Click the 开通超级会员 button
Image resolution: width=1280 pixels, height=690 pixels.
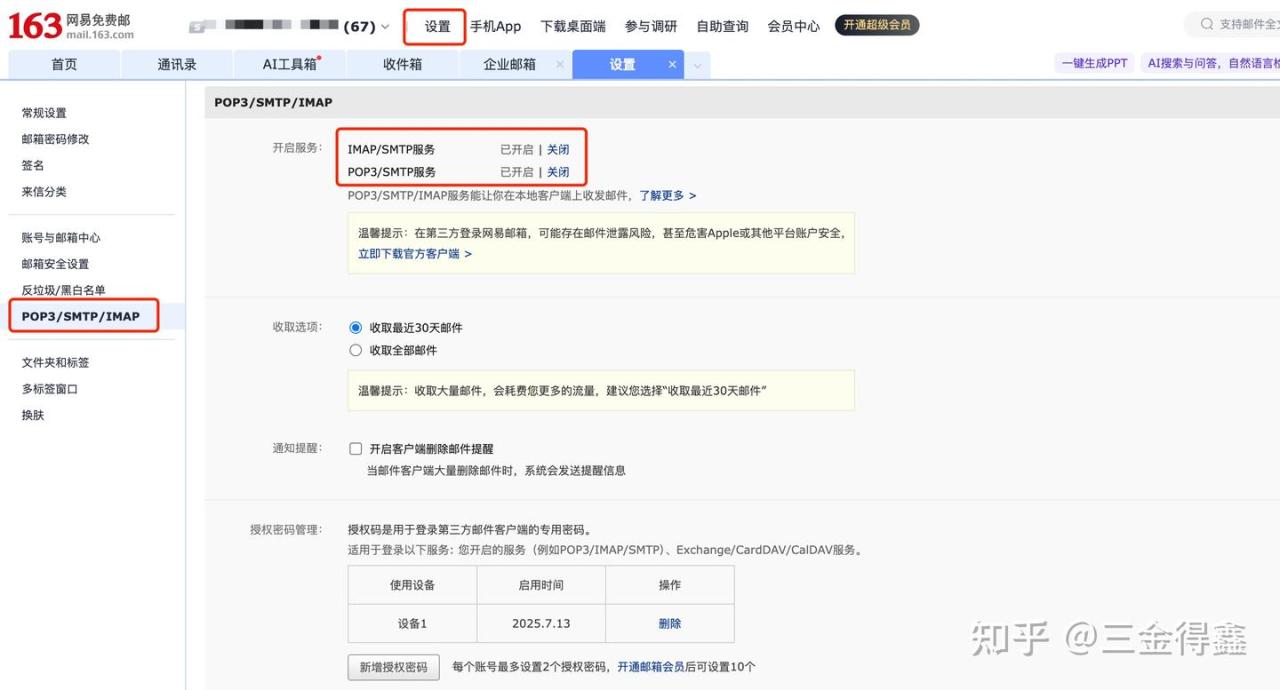(876, 25)
